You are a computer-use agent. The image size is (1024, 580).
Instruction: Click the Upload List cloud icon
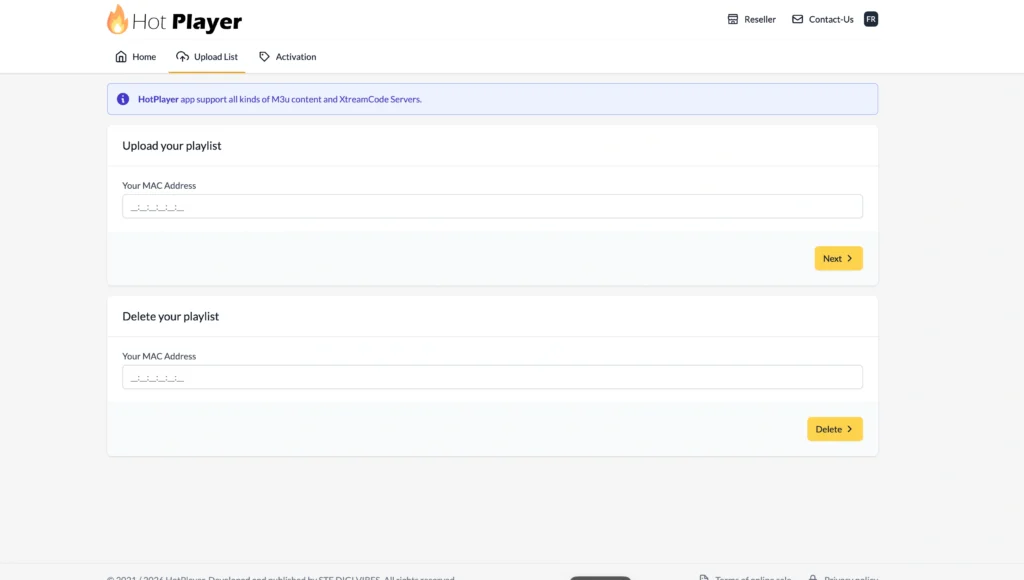pyautogui.click(x=182, y=57)
